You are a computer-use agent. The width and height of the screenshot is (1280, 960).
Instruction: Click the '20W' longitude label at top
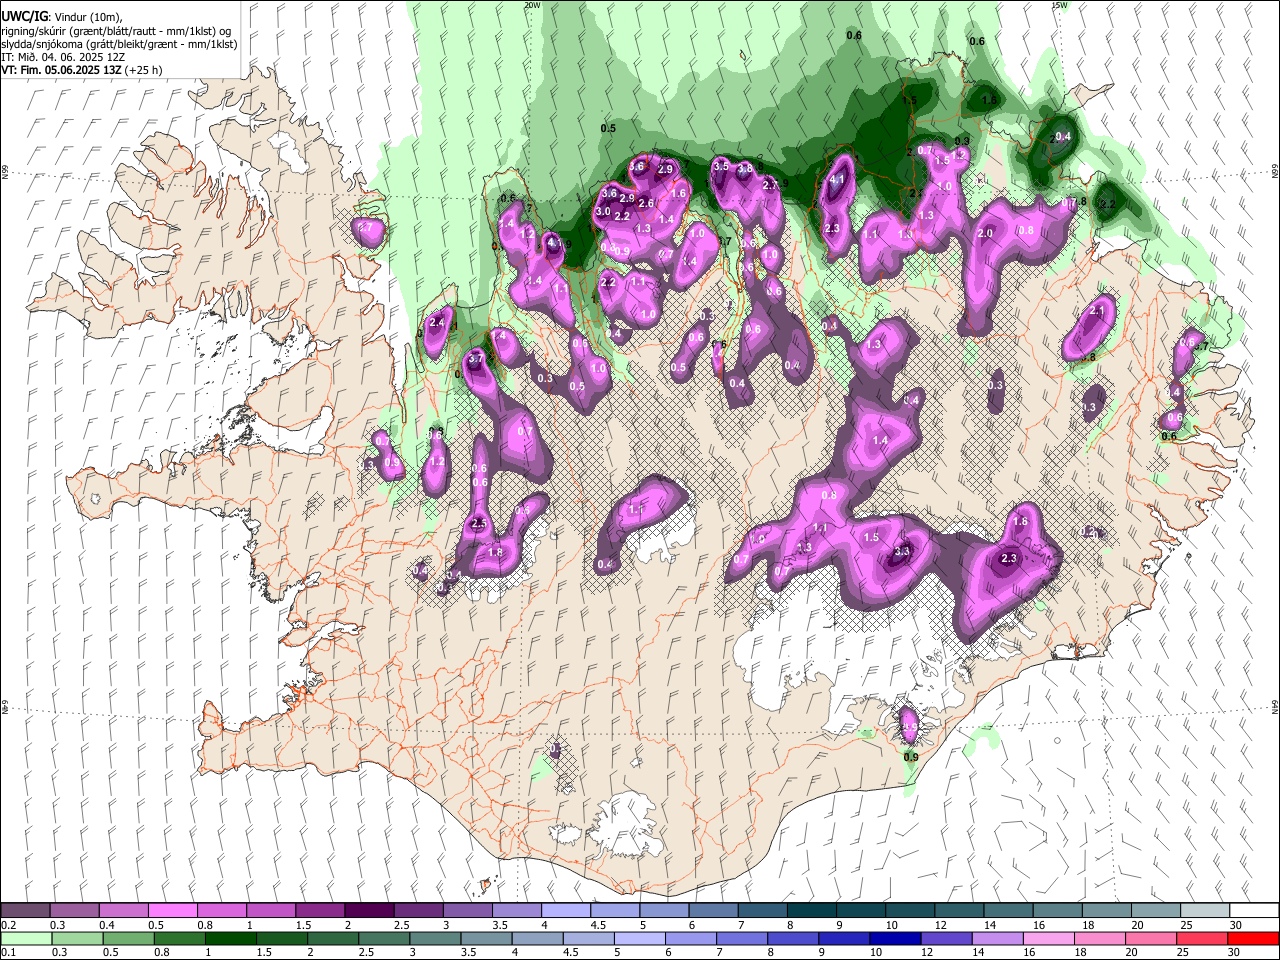click(532, 5)
